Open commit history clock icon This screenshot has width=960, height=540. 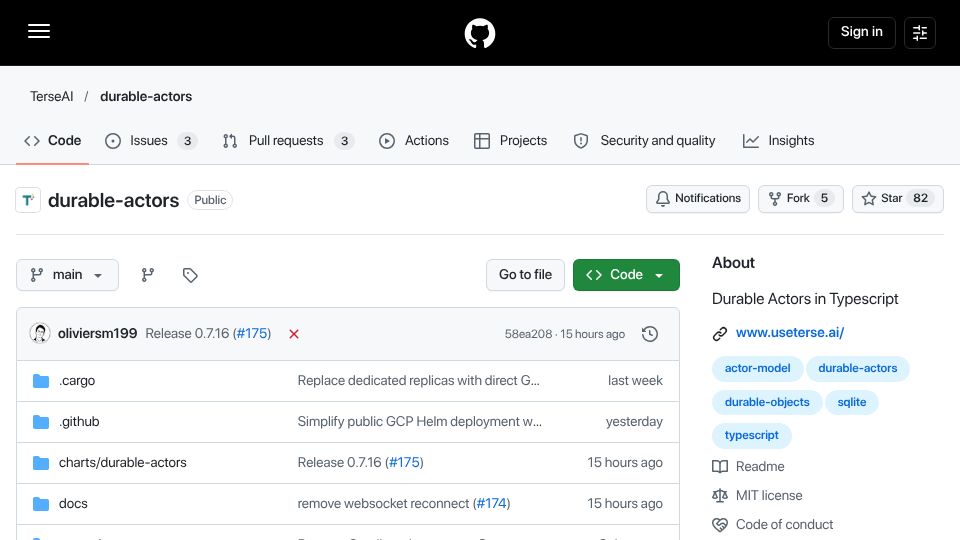pyautogui.click(x=650, y=334)
